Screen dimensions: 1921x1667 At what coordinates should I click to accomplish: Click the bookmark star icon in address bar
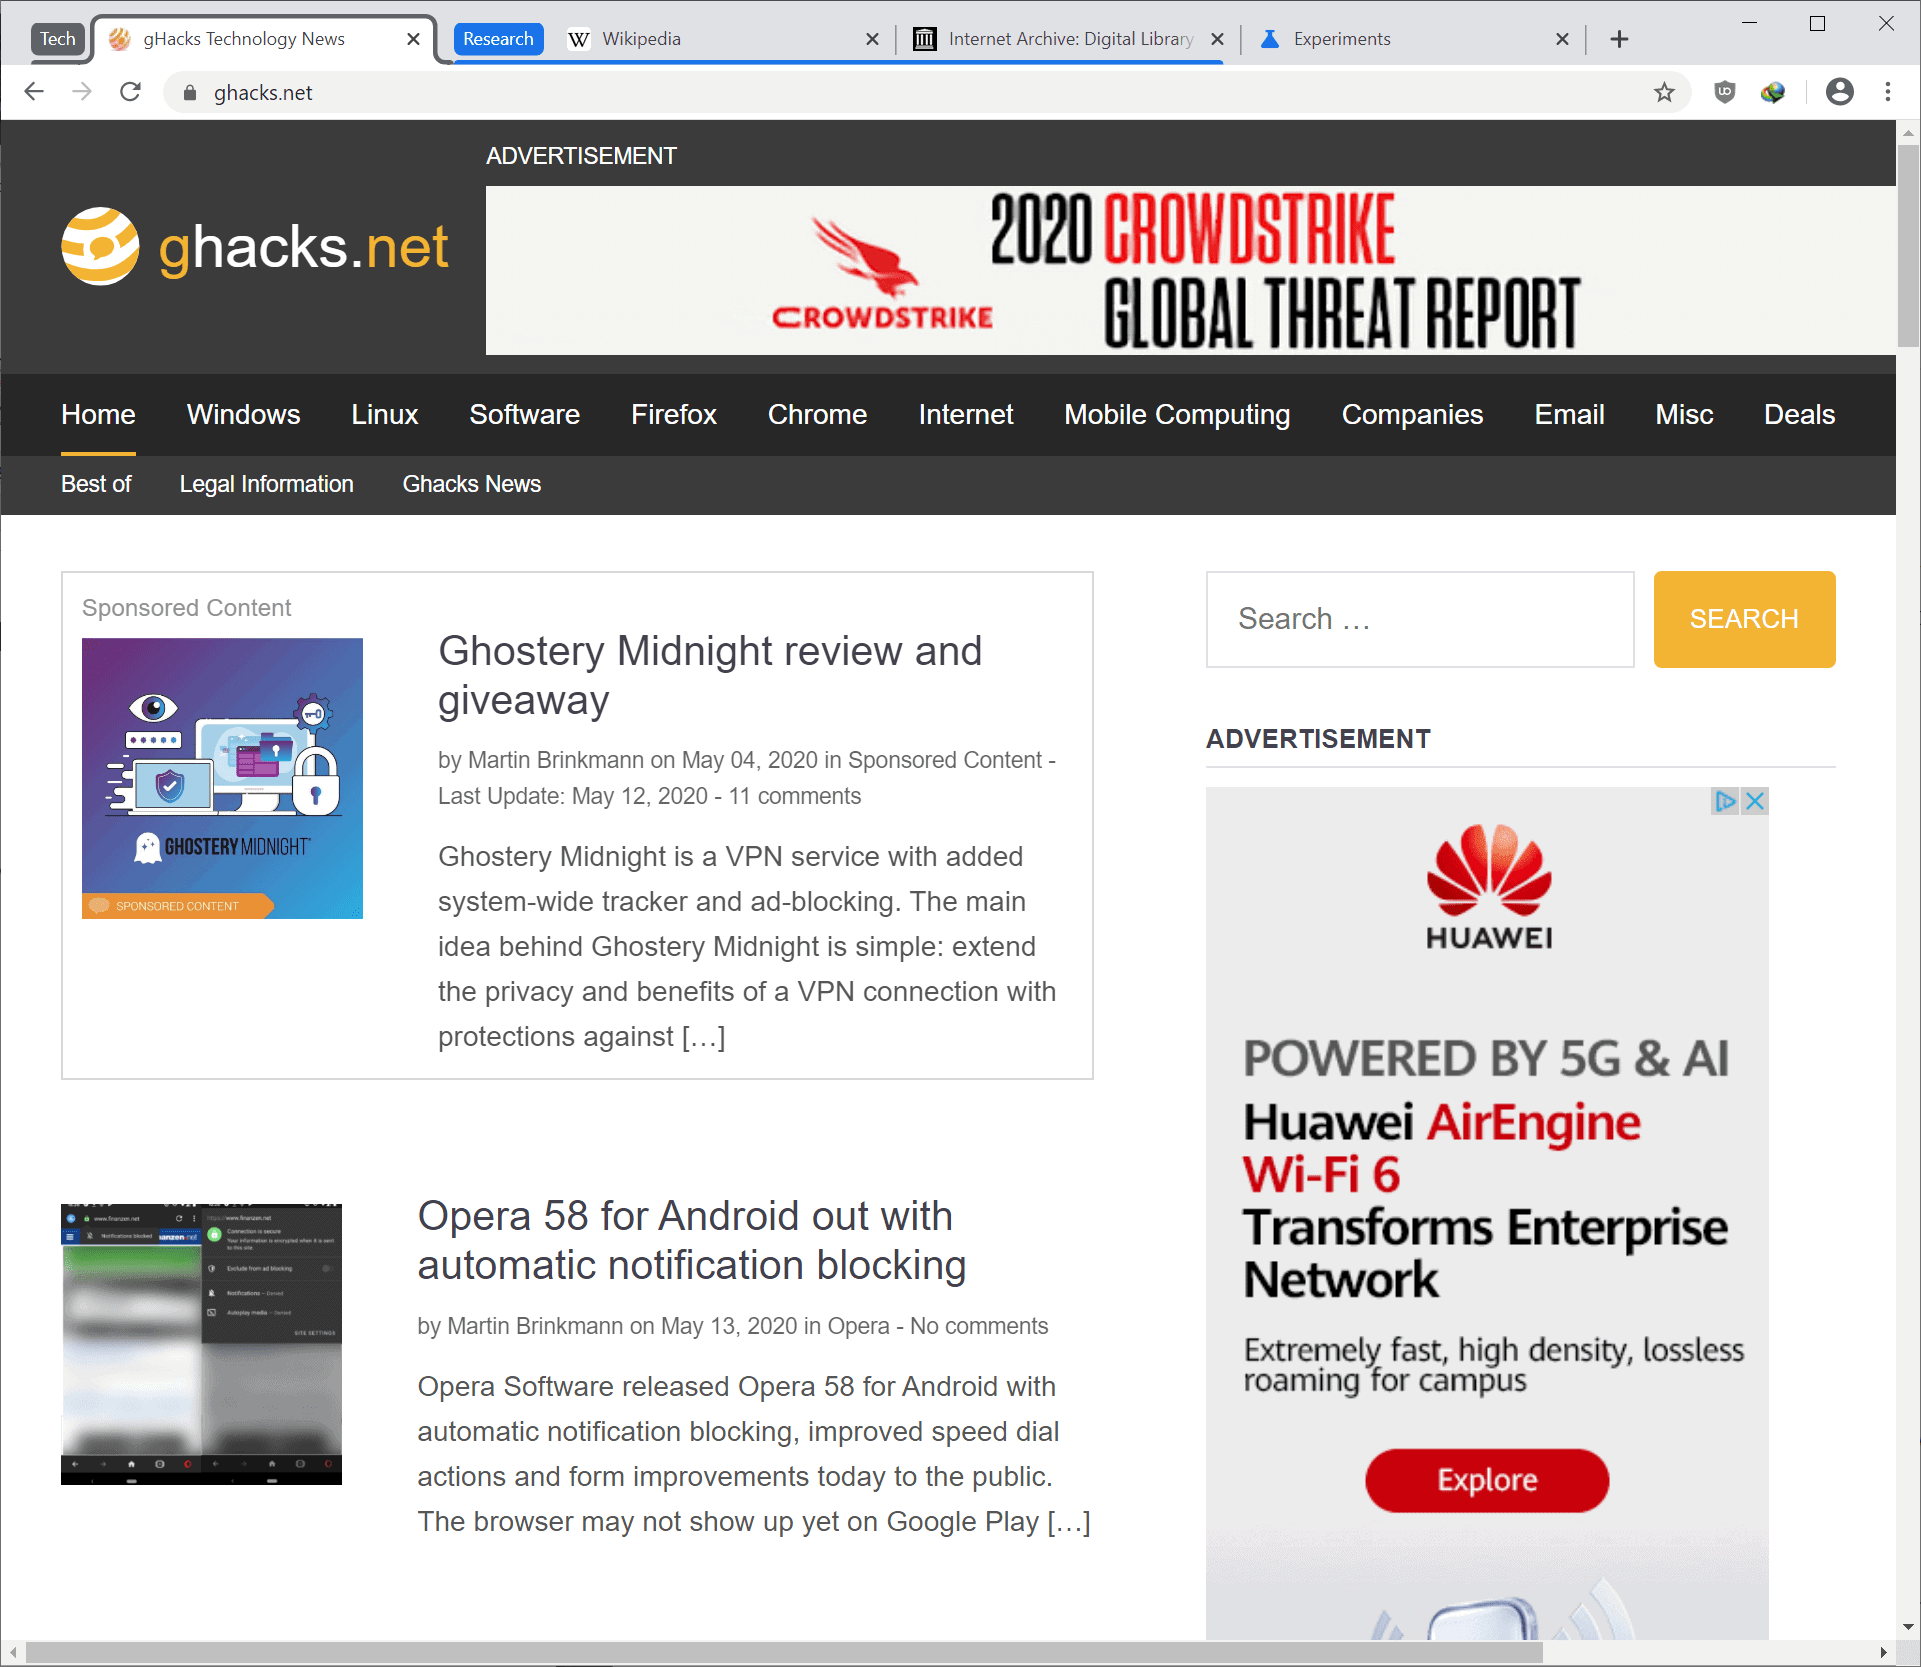1666,91
